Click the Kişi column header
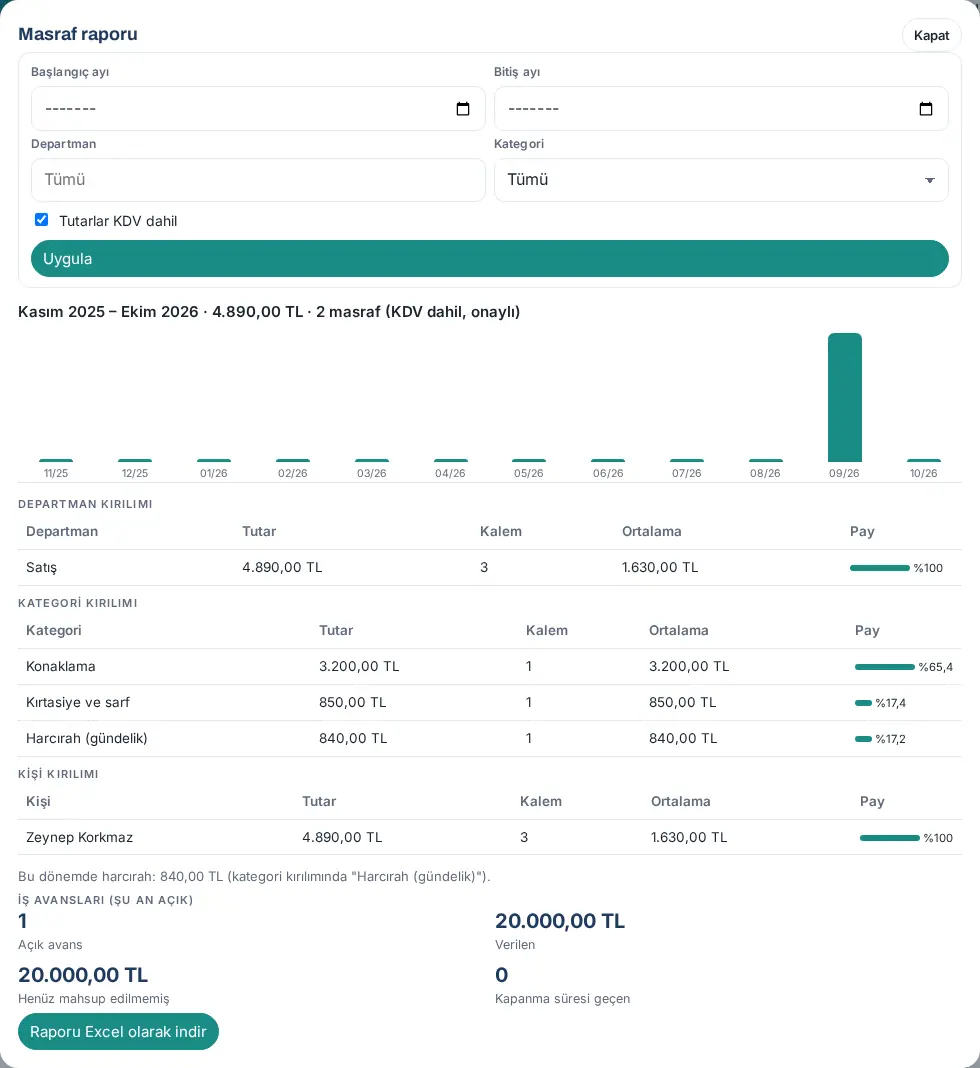 click(38, 802)
